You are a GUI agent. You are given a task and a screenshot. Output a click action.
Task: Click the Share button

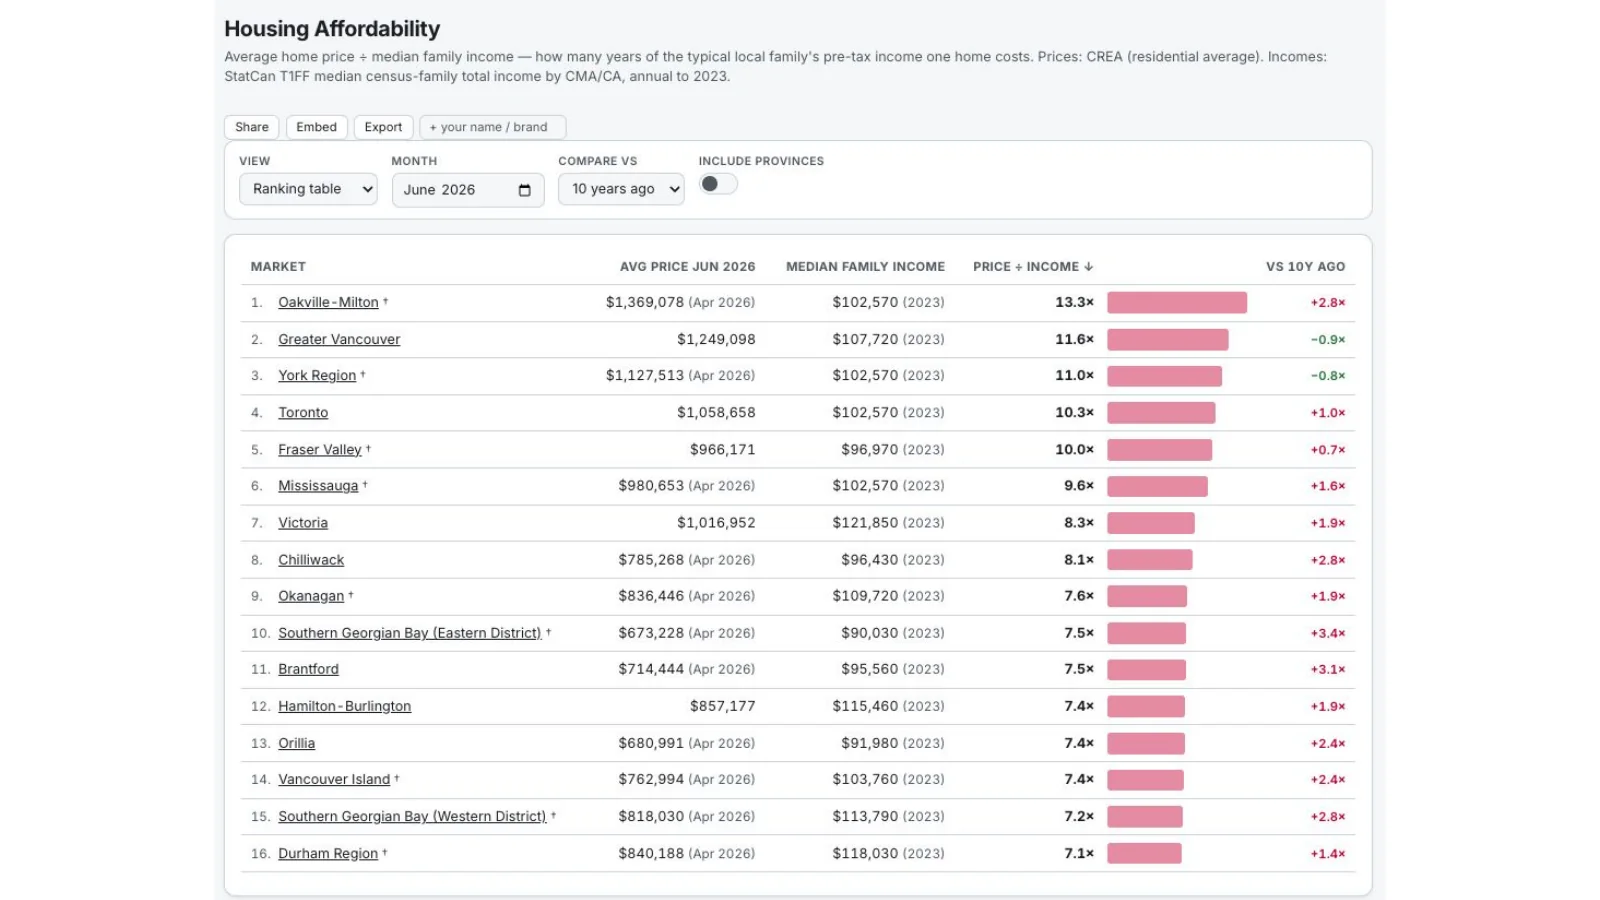[252, 127]
